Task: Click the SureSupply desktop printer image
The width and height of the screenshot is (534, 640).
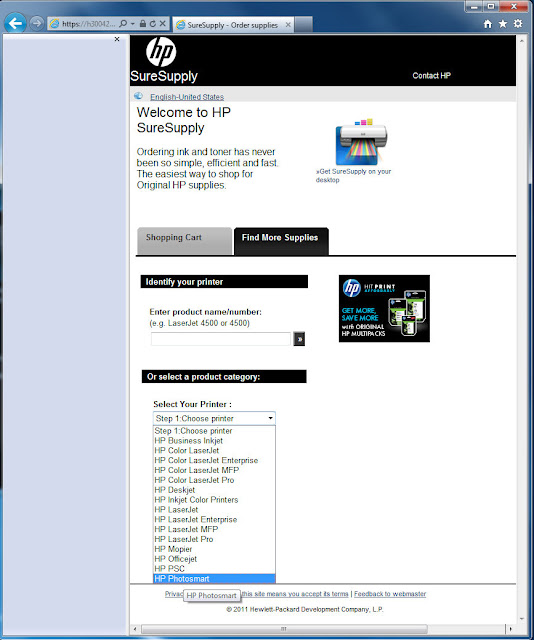Action: pos(361,141)
